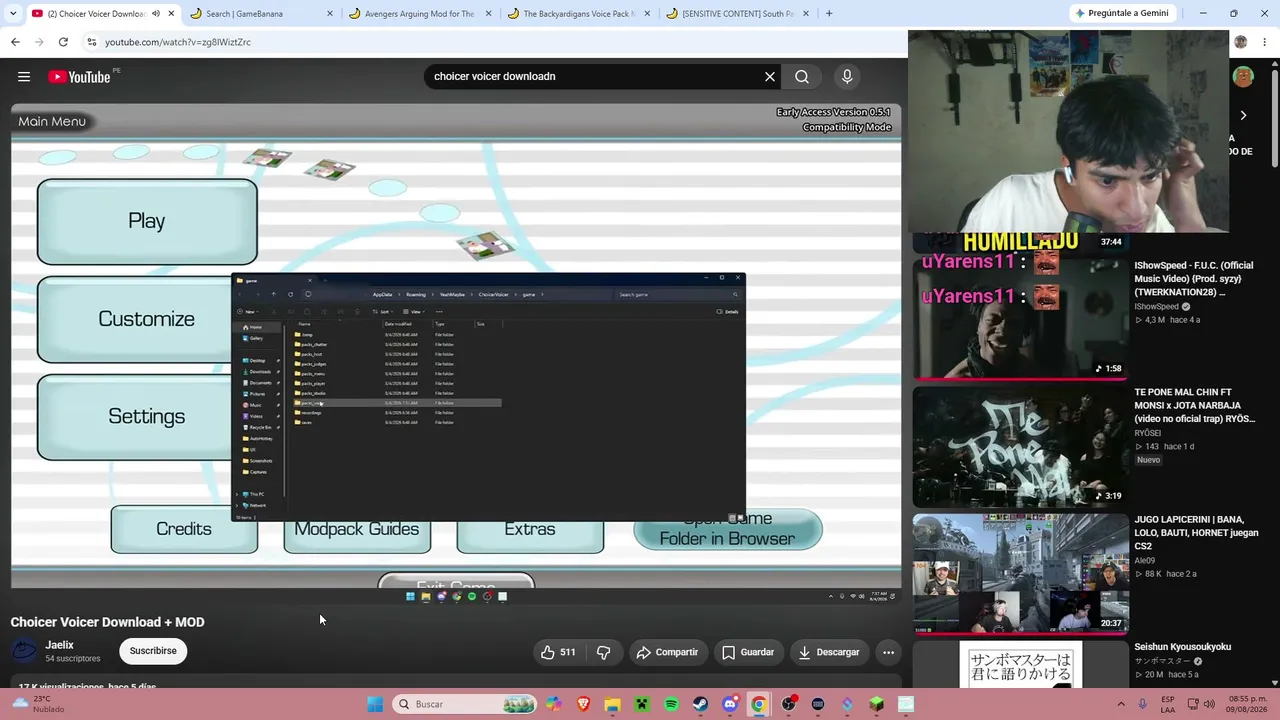The width and height of the screenshot is (1280, 720).
Task: Open Jaelix channel avatar
Action: [24, 651]
